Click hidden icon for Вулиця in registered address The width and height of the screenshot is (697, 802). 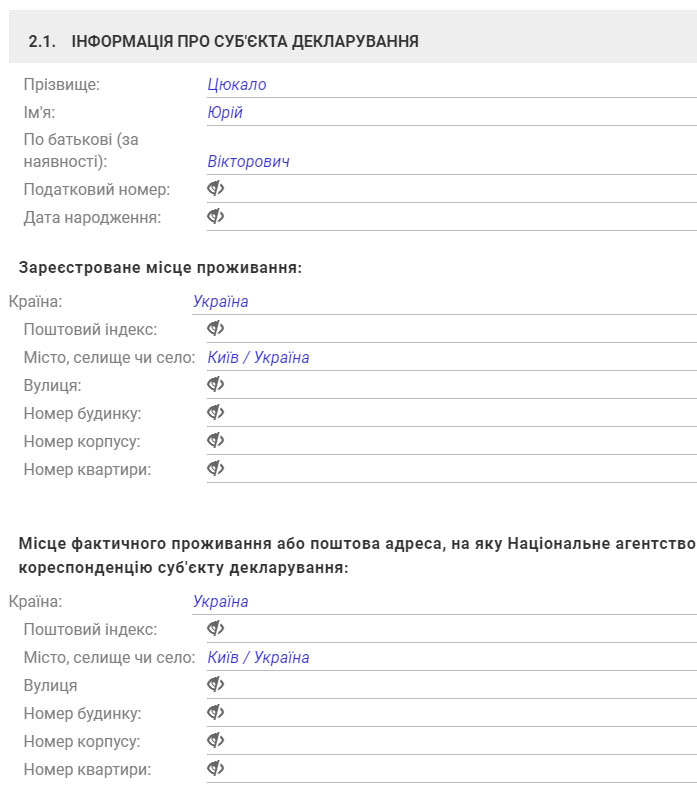pos(216,384)
